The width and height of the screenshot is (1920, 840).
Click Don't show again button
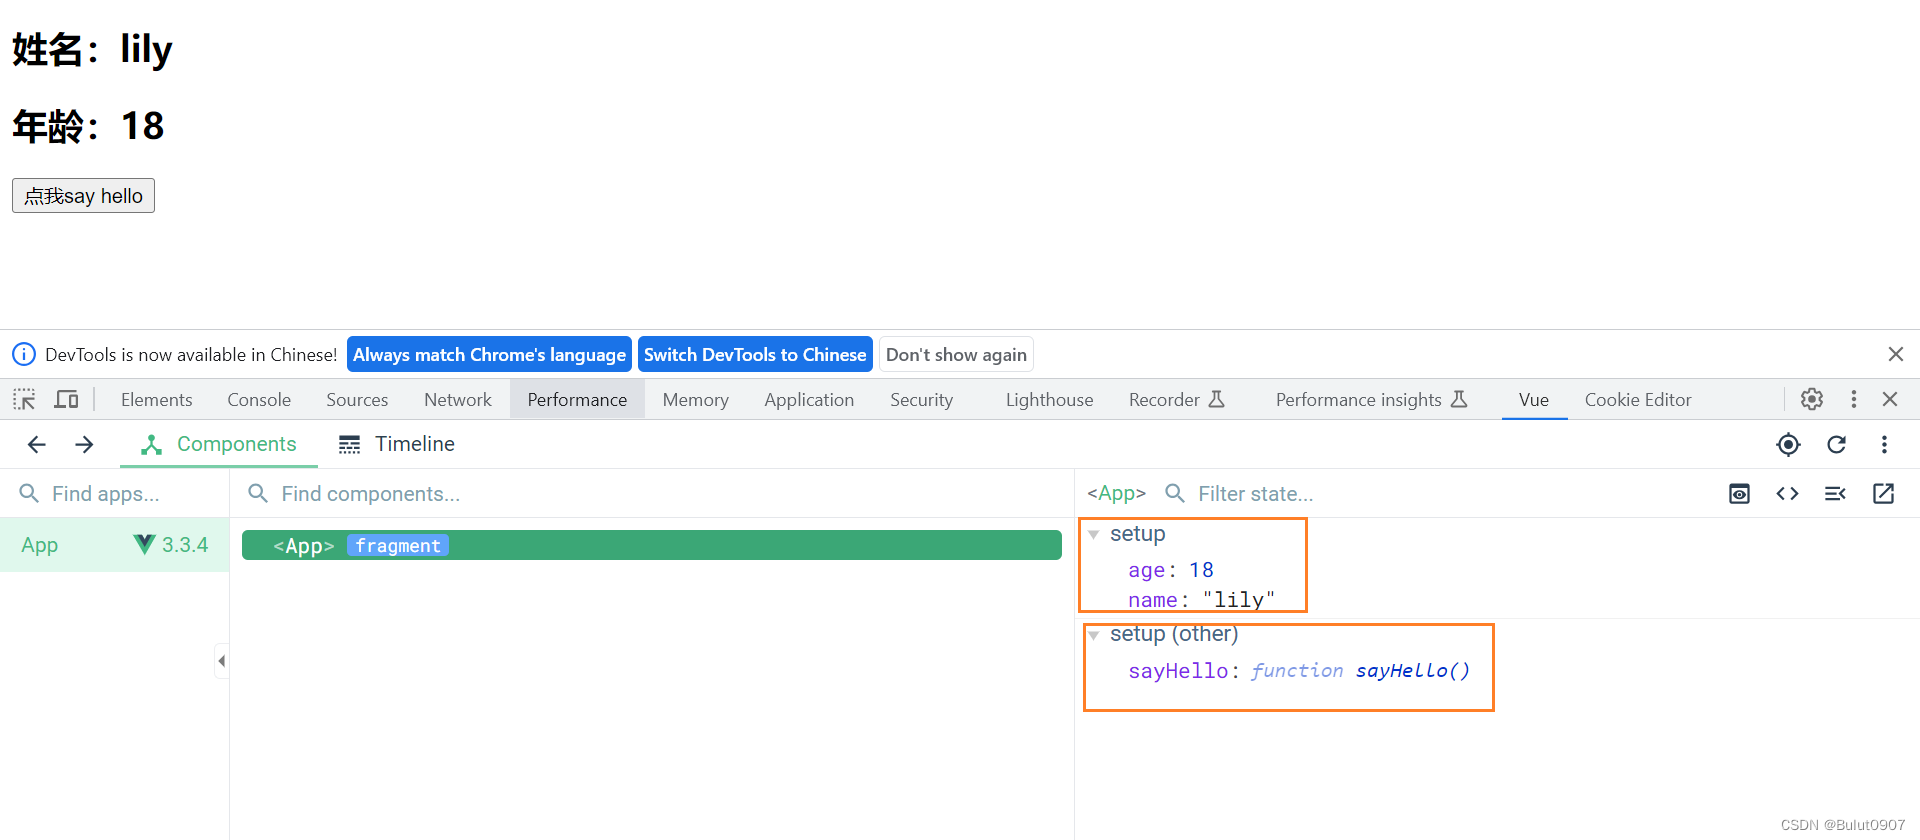pyautogui.click(x=956, y=355)
